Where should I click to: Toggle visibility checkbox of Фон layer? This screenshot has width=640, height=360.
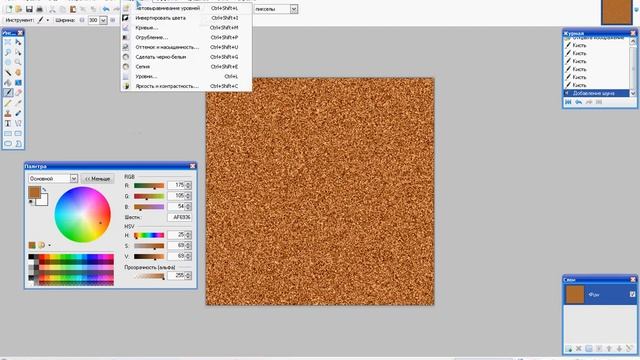632,294
